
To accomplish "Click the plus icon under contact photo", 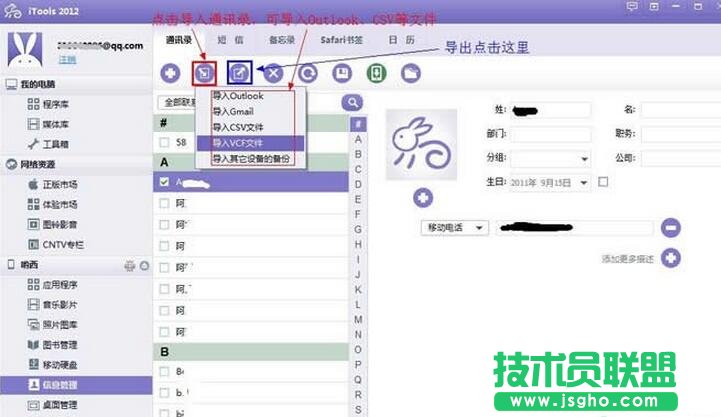I will coord(423,198).
